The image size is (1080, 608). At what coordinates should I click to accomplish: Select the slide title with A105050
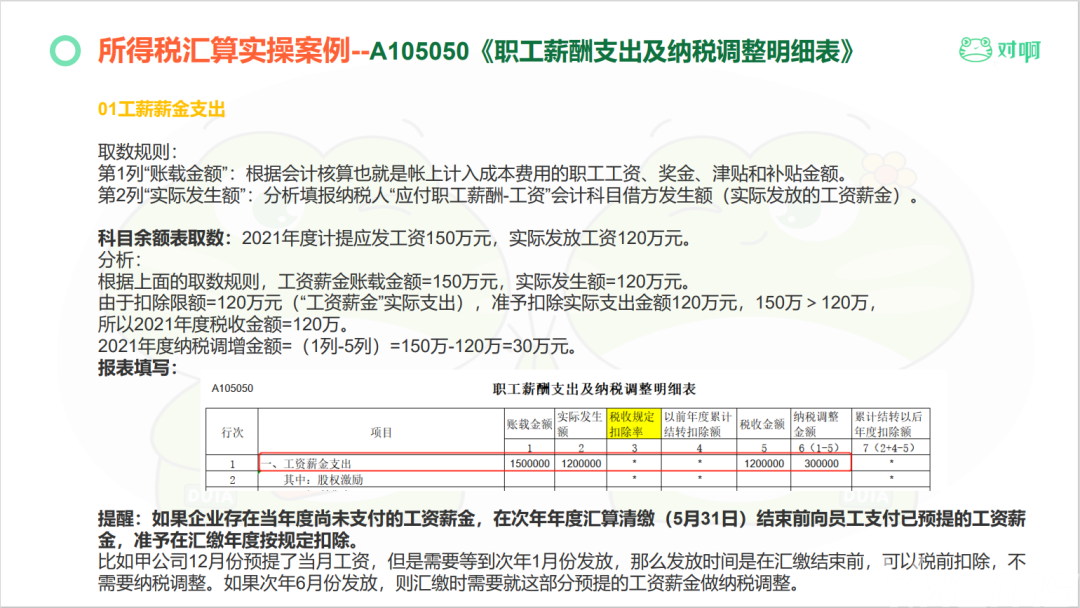click(x=475, y=51)
